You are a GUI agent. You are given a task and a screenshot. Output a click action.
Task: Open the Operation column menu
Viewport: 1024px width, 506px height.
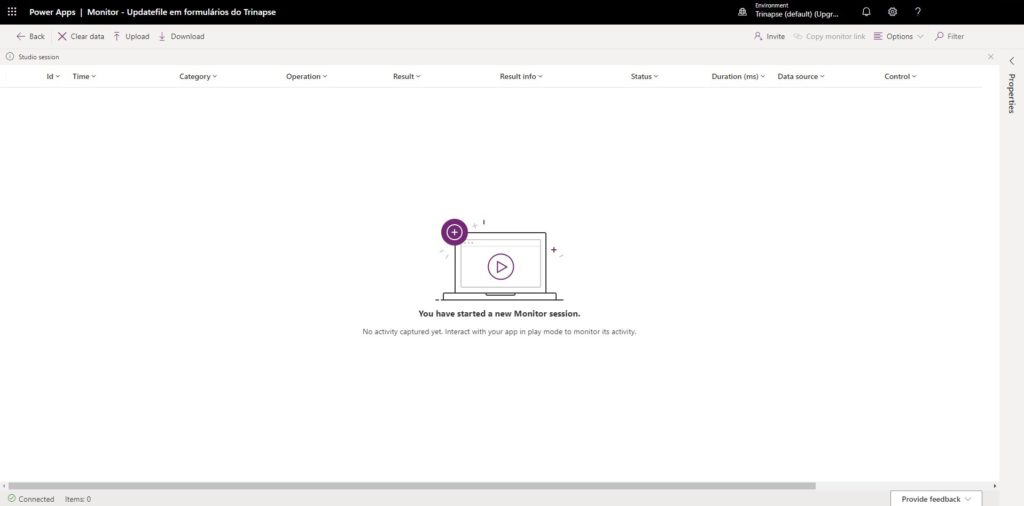(306, 76)
